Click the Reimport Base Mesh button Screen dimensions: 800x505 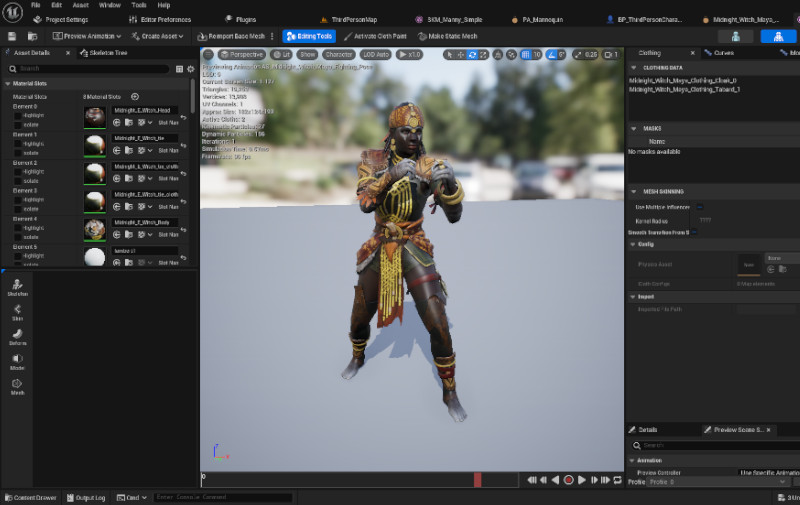(232, 36)
